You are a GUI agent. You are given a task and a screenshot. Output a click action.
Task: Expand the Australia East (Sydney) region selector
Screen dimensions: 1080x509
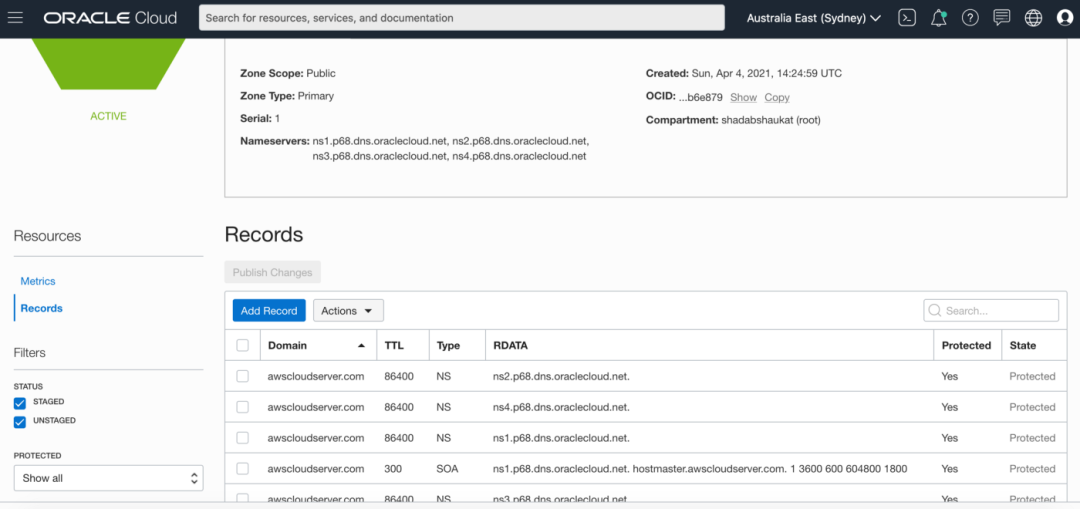pos(813,19)
